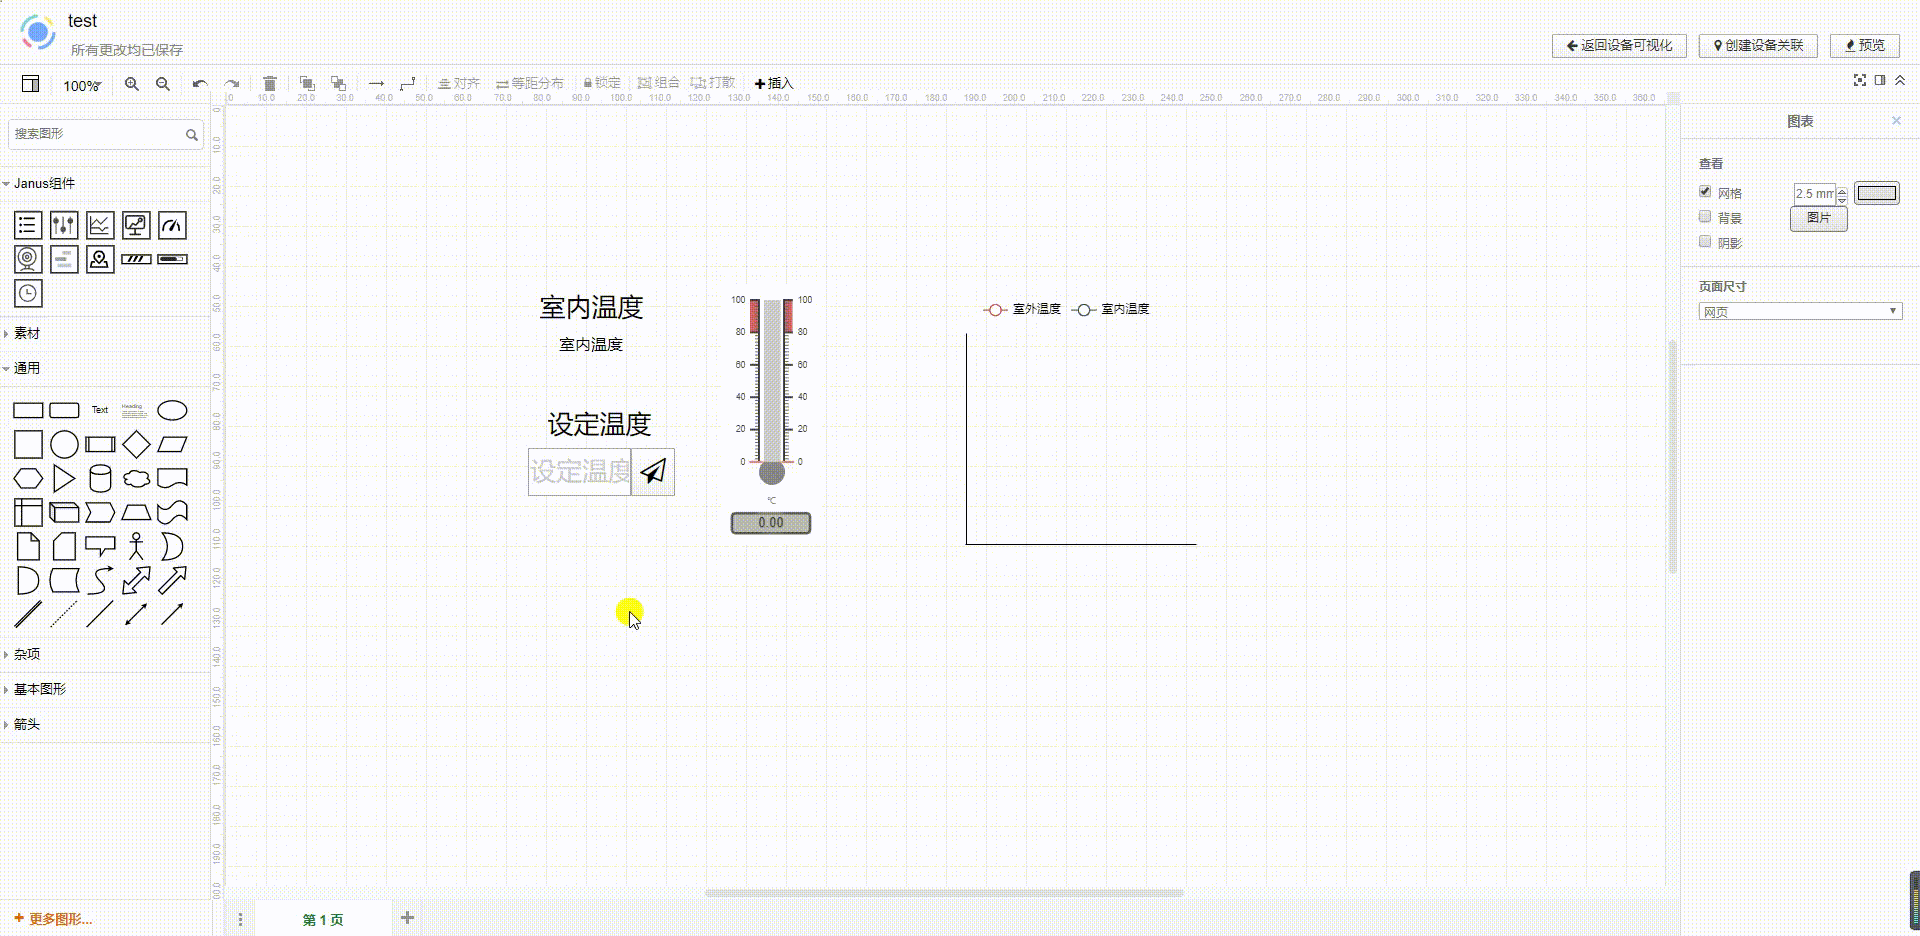Click the 图片 image button

pos(1819,218)
